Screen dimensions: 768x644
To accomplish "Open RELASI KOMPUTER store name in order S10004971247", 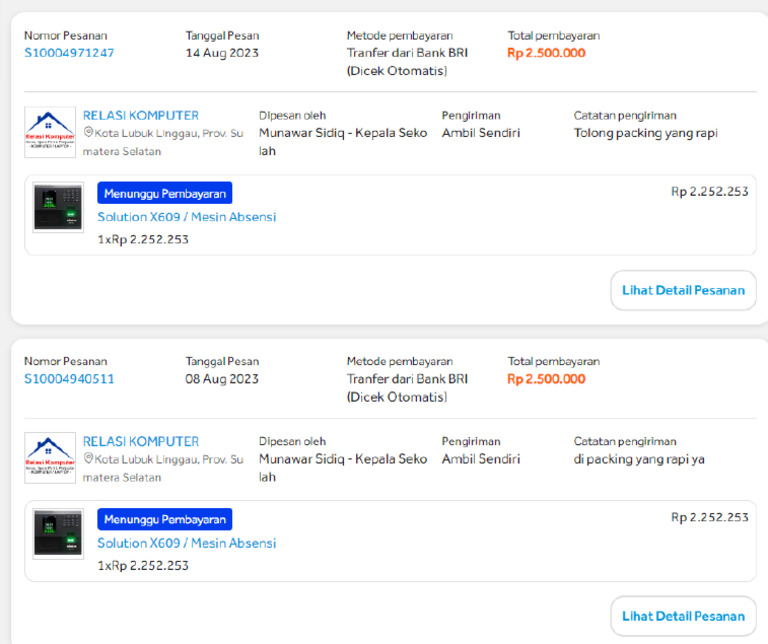I will (141, 115).
